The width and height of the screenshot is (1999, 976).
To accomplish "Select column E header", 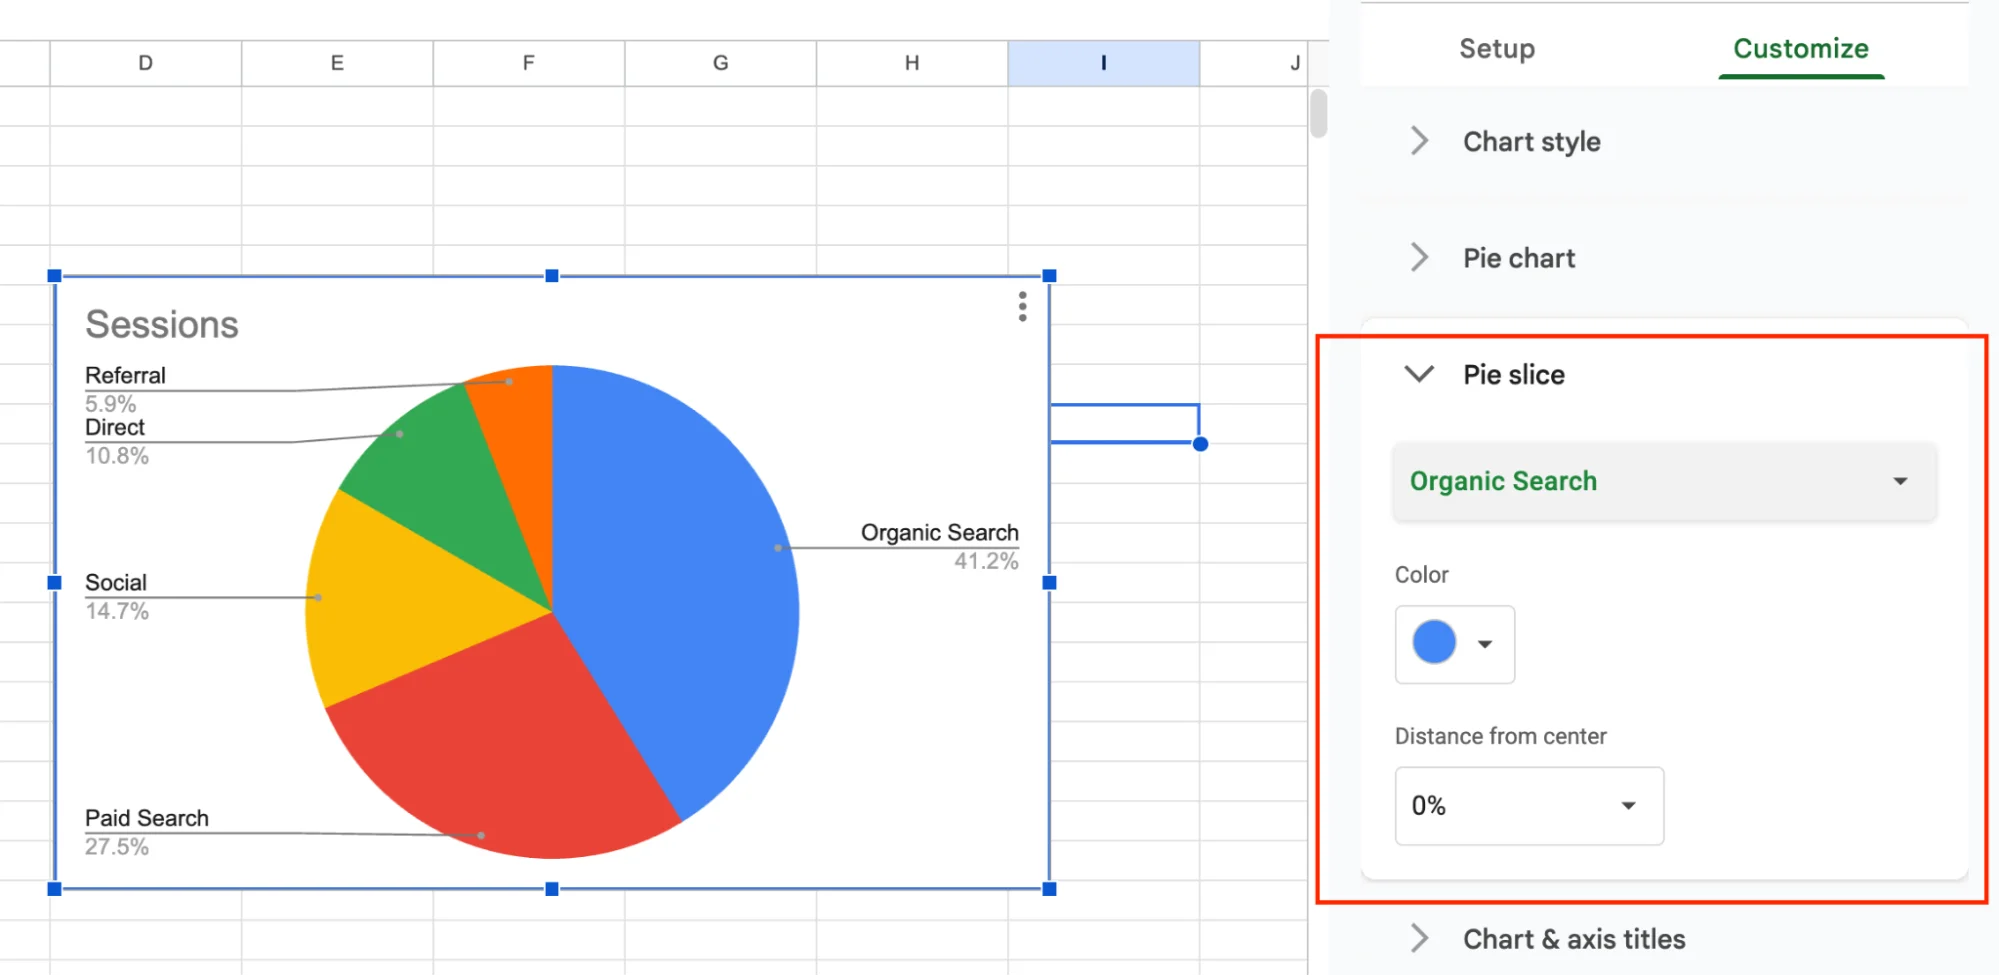I will [x=337, y=63].
